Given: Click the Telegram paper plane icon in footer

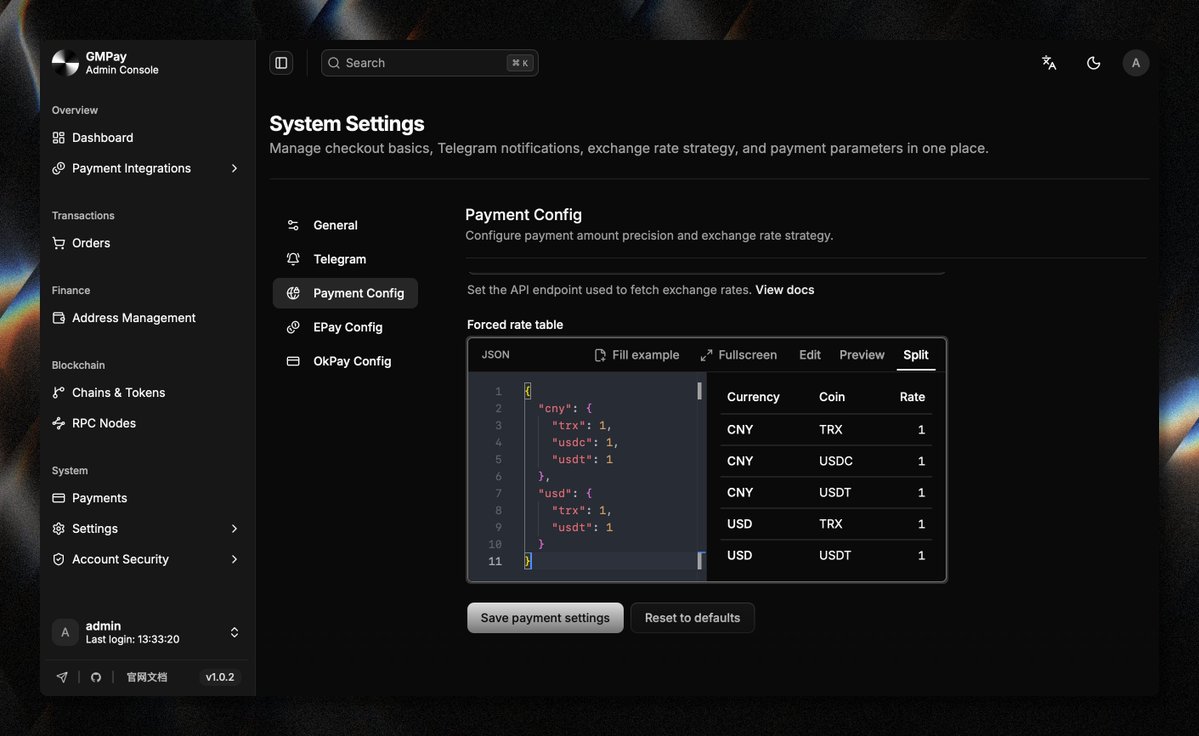Looking at the screenshot, I should (62, 677).
